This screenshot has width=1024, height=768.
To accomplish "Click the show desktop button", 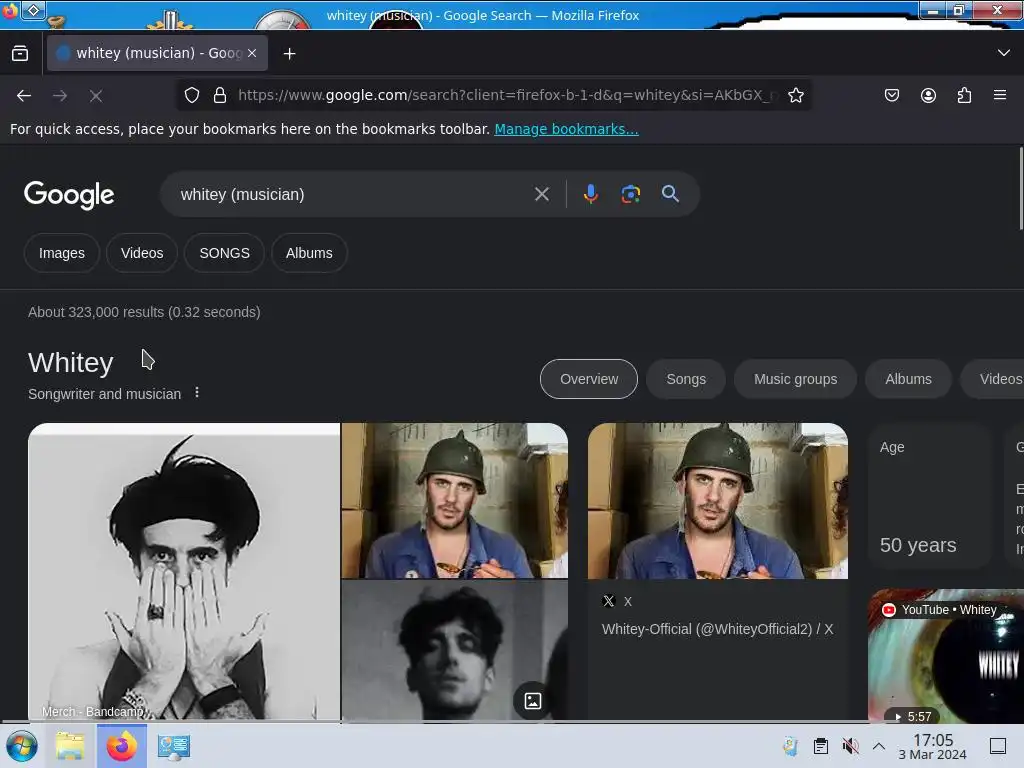I will click(x=998, y=746).
